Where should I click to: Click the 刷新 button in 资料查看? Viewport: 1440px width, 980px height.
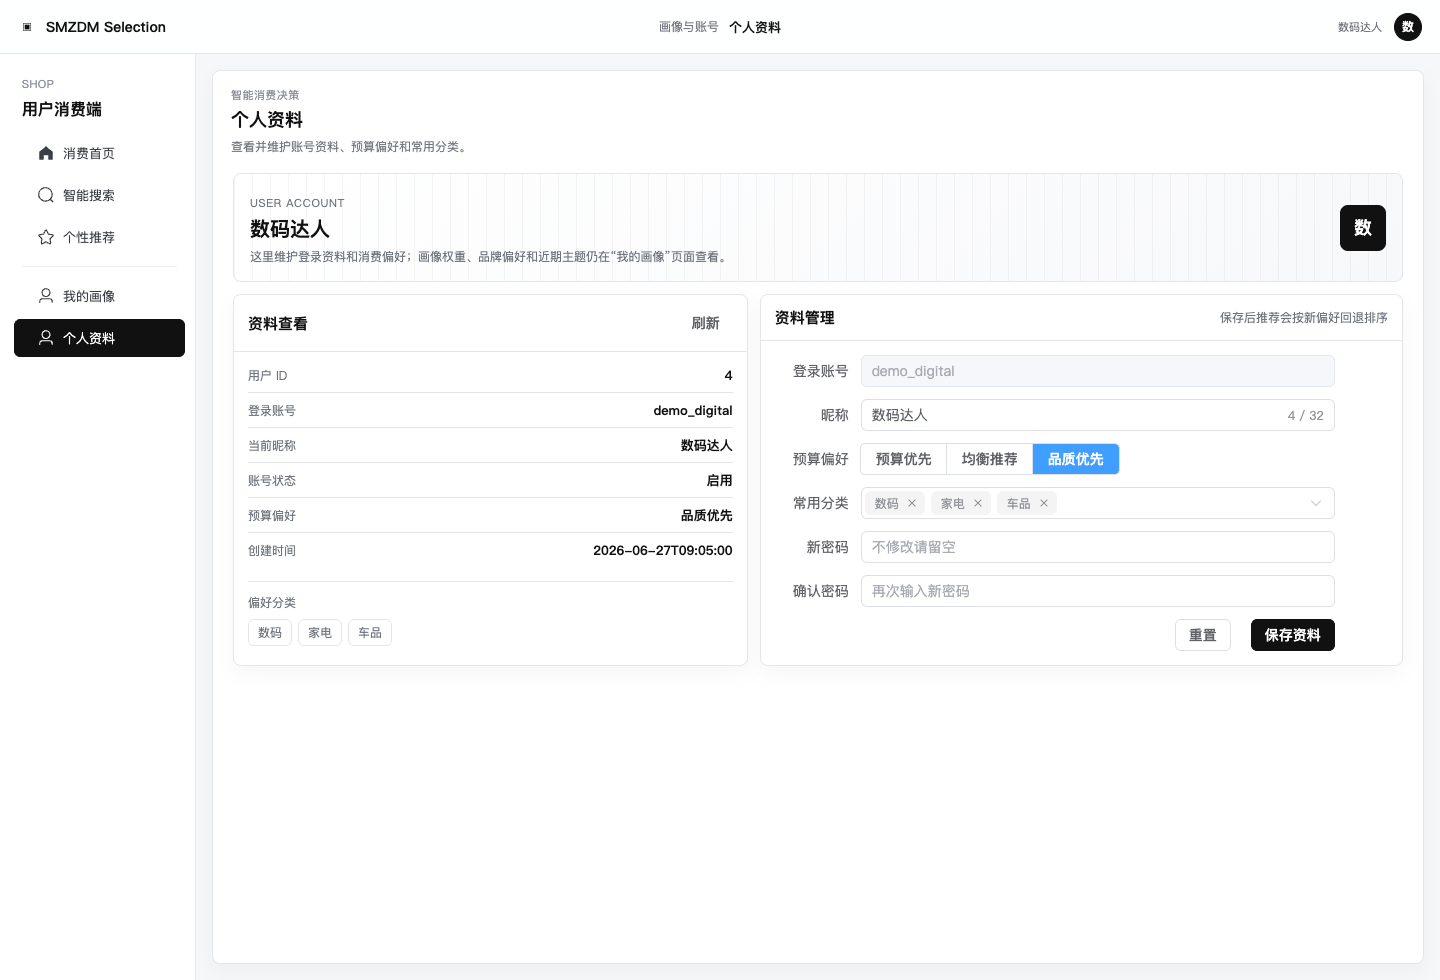click(x=706, y=323)
